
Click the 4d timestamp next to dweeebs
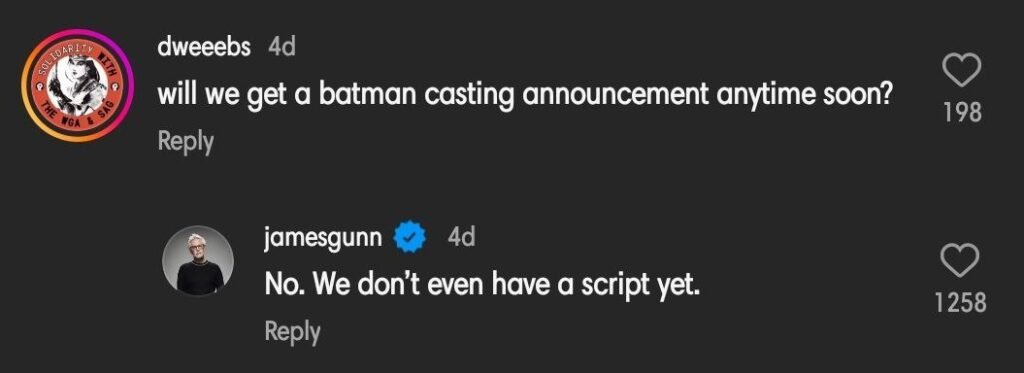[282, 47]
